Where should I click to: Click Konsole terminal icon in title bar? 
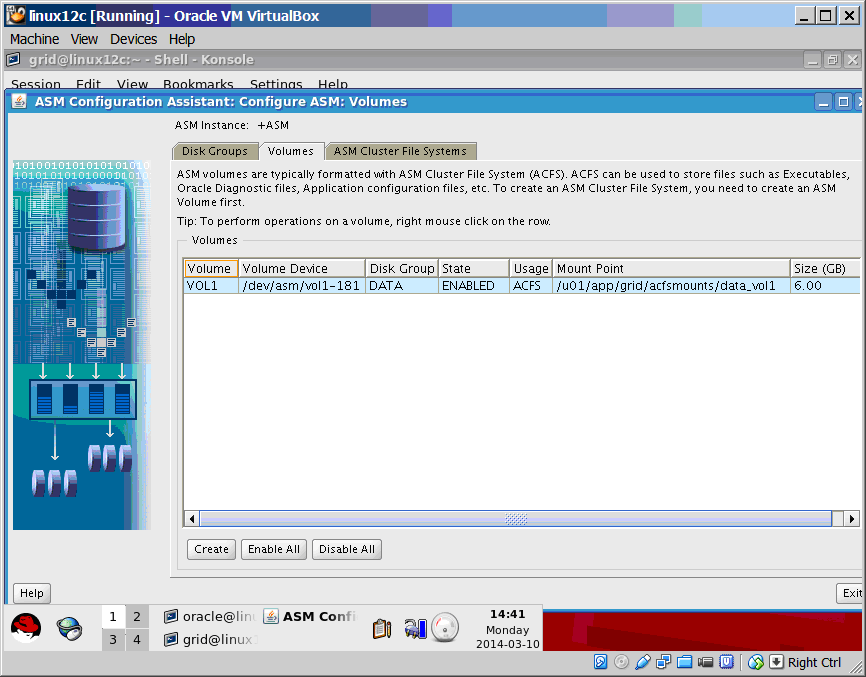point(14,59)
